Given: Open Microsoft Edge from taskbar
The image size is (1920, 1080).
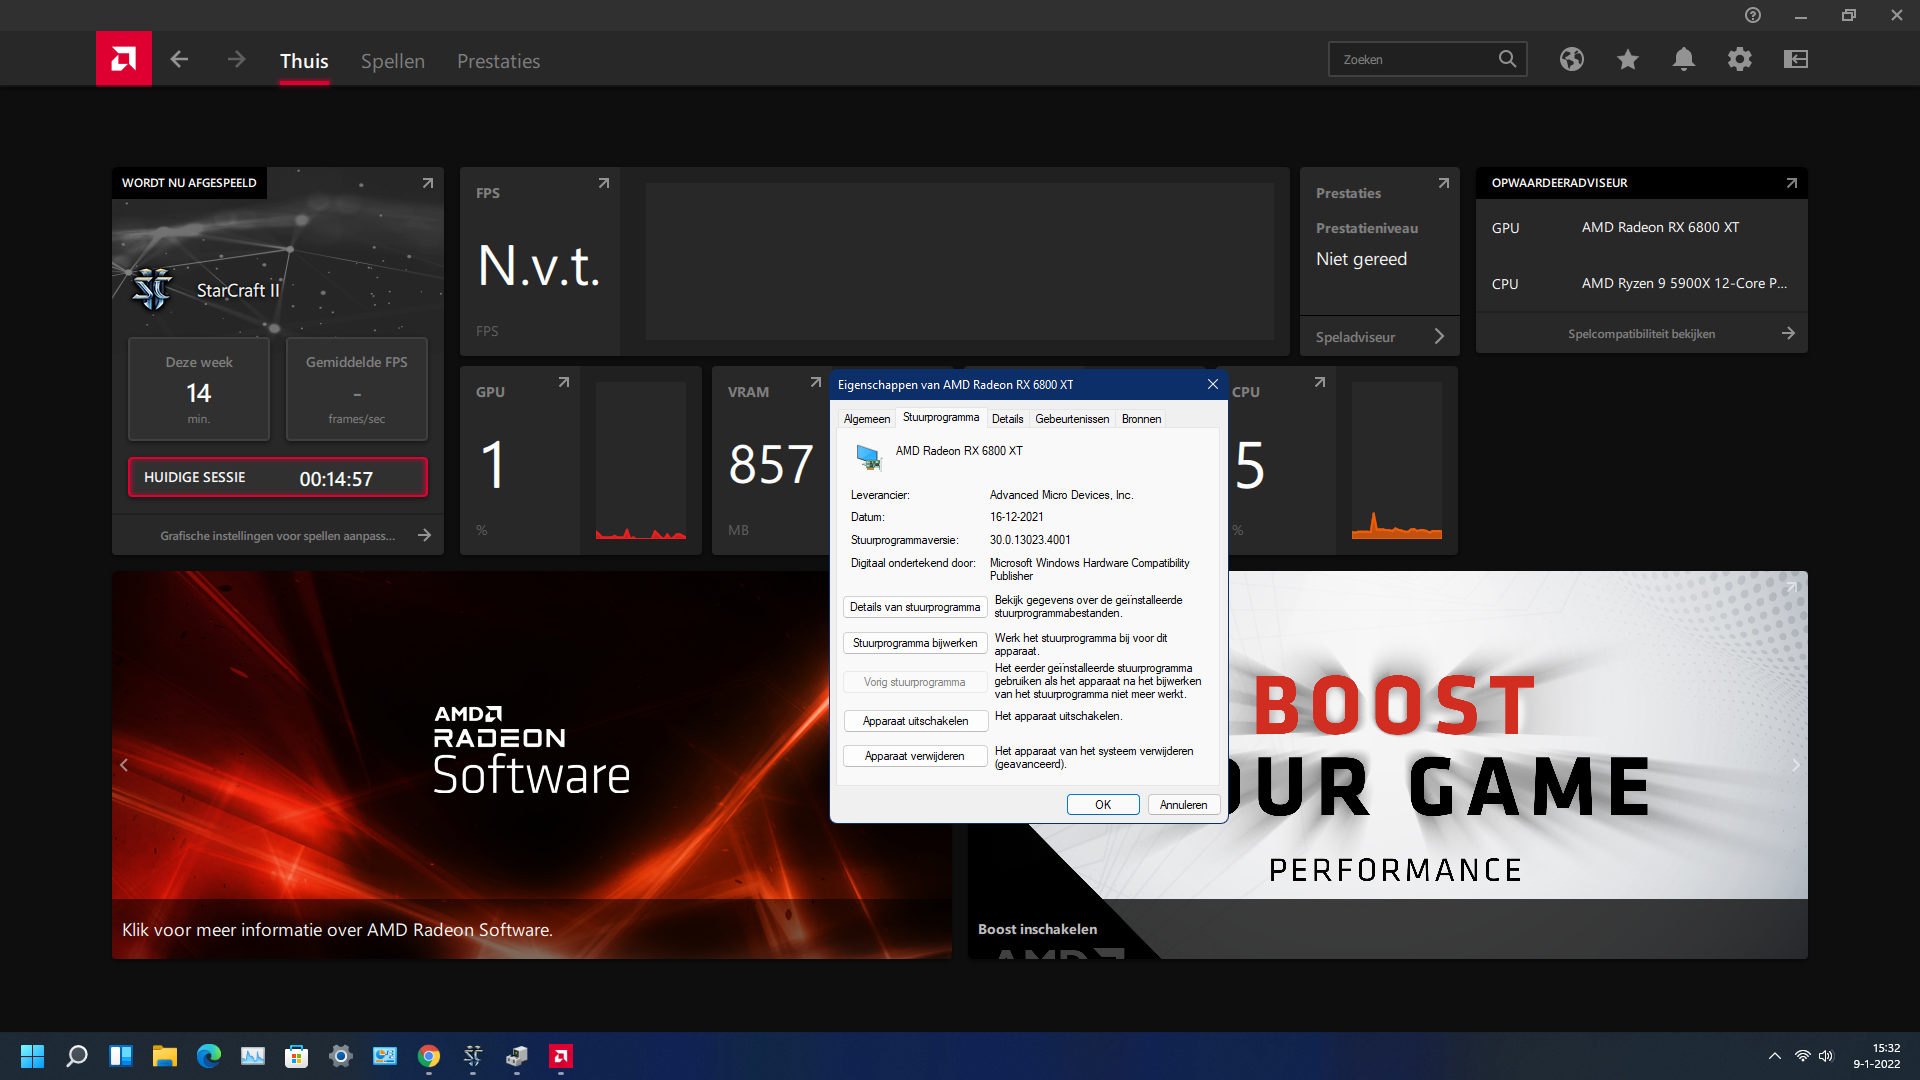Looking at the screenshot, I should pyautogui.click(x=209, y=1056).
